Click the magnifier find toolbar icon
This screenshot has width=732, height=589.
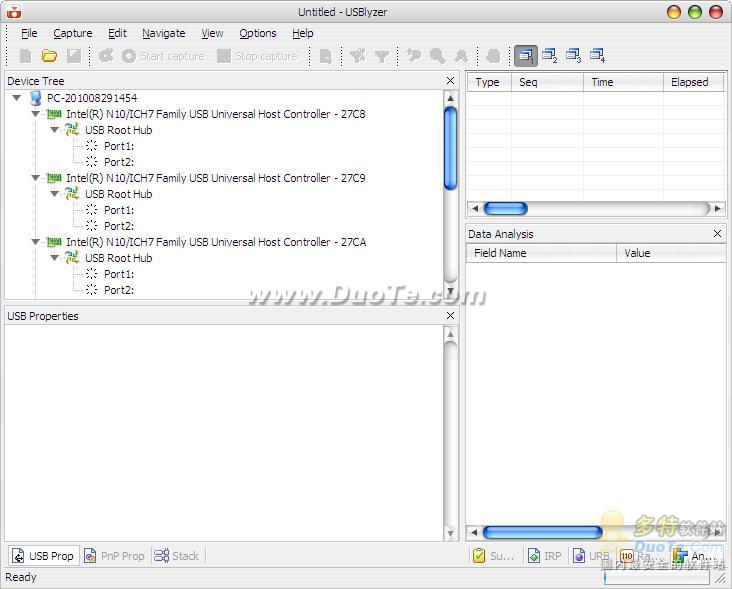pos(437,56)
